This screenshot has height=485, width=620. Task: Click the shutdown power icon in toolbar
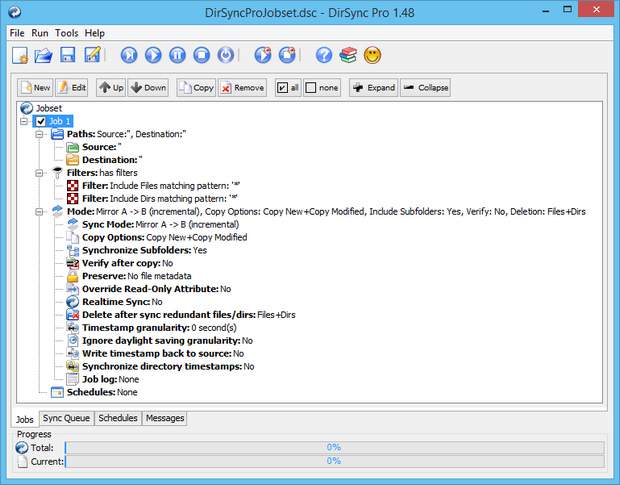coord(226,55)
